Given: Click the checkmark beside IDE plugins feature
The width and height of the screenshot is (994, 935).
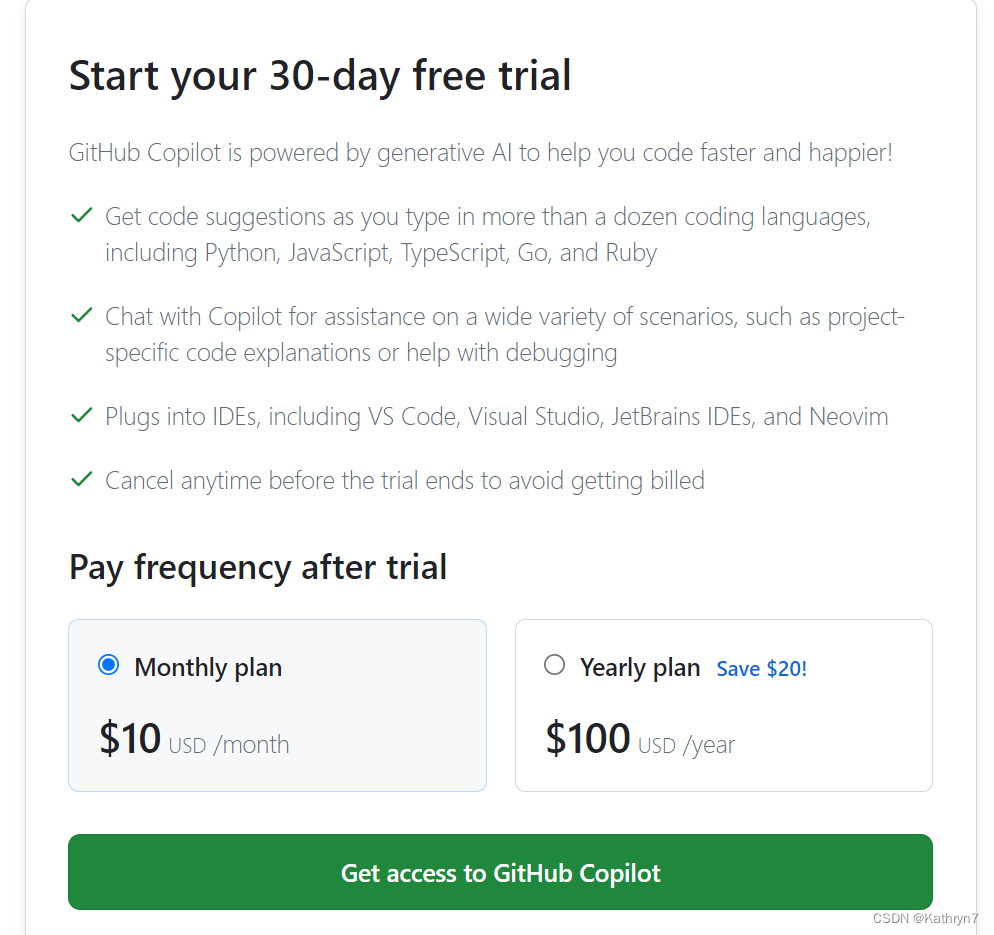Looking at the screenshot, I should click(x=81, y=415).
